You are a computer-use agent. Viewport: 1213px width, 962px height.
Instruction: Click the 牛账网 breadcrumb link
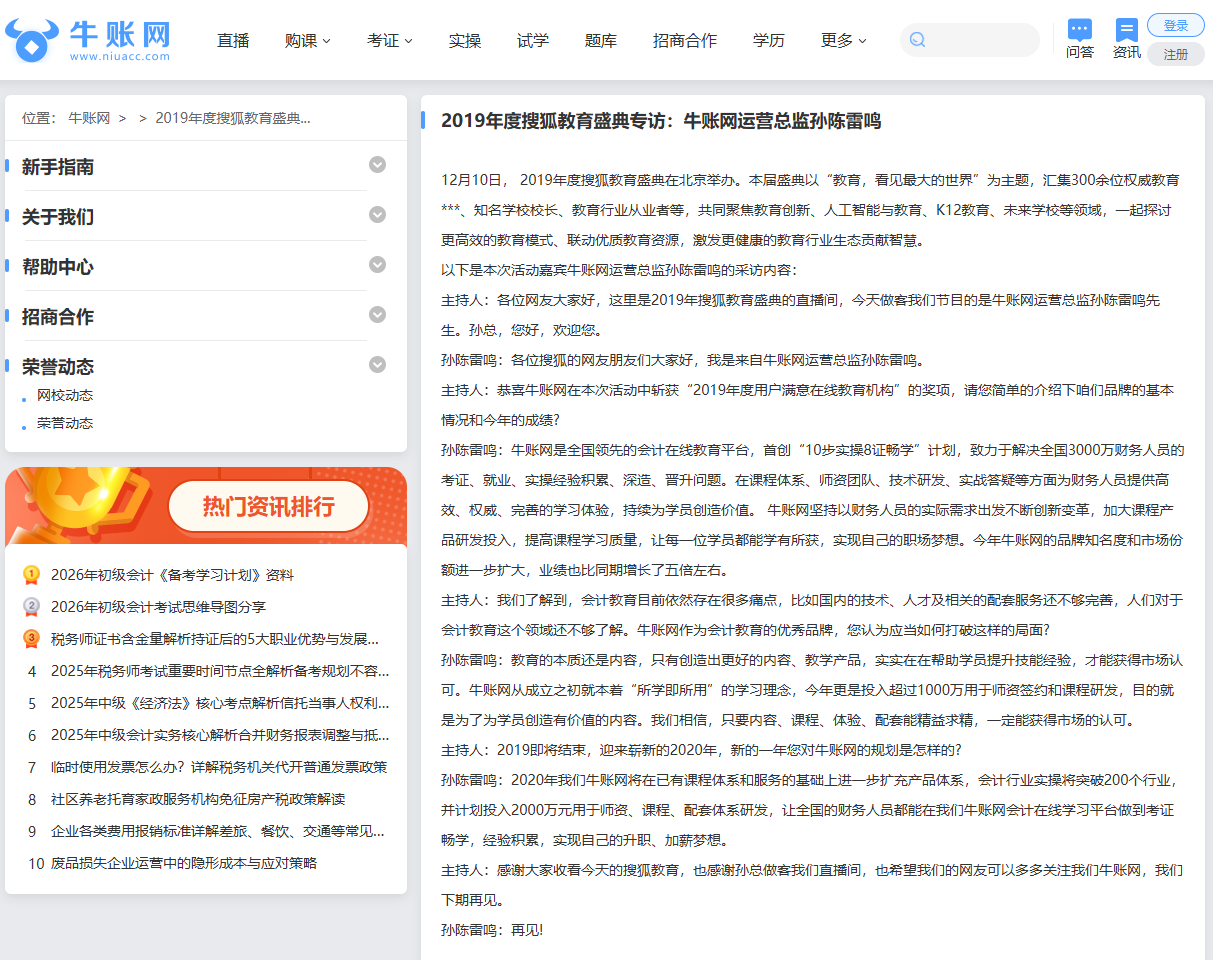(89, 118)
